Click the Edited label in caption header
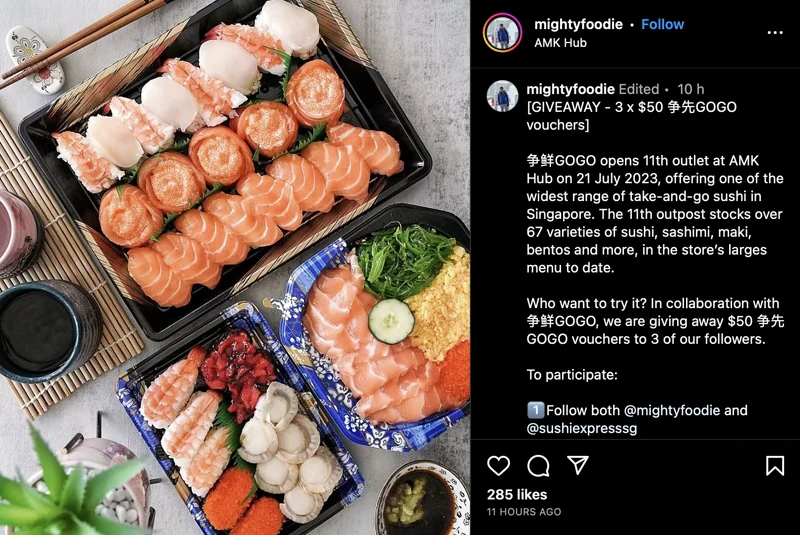The image size is (800, 535). point(639,89)
